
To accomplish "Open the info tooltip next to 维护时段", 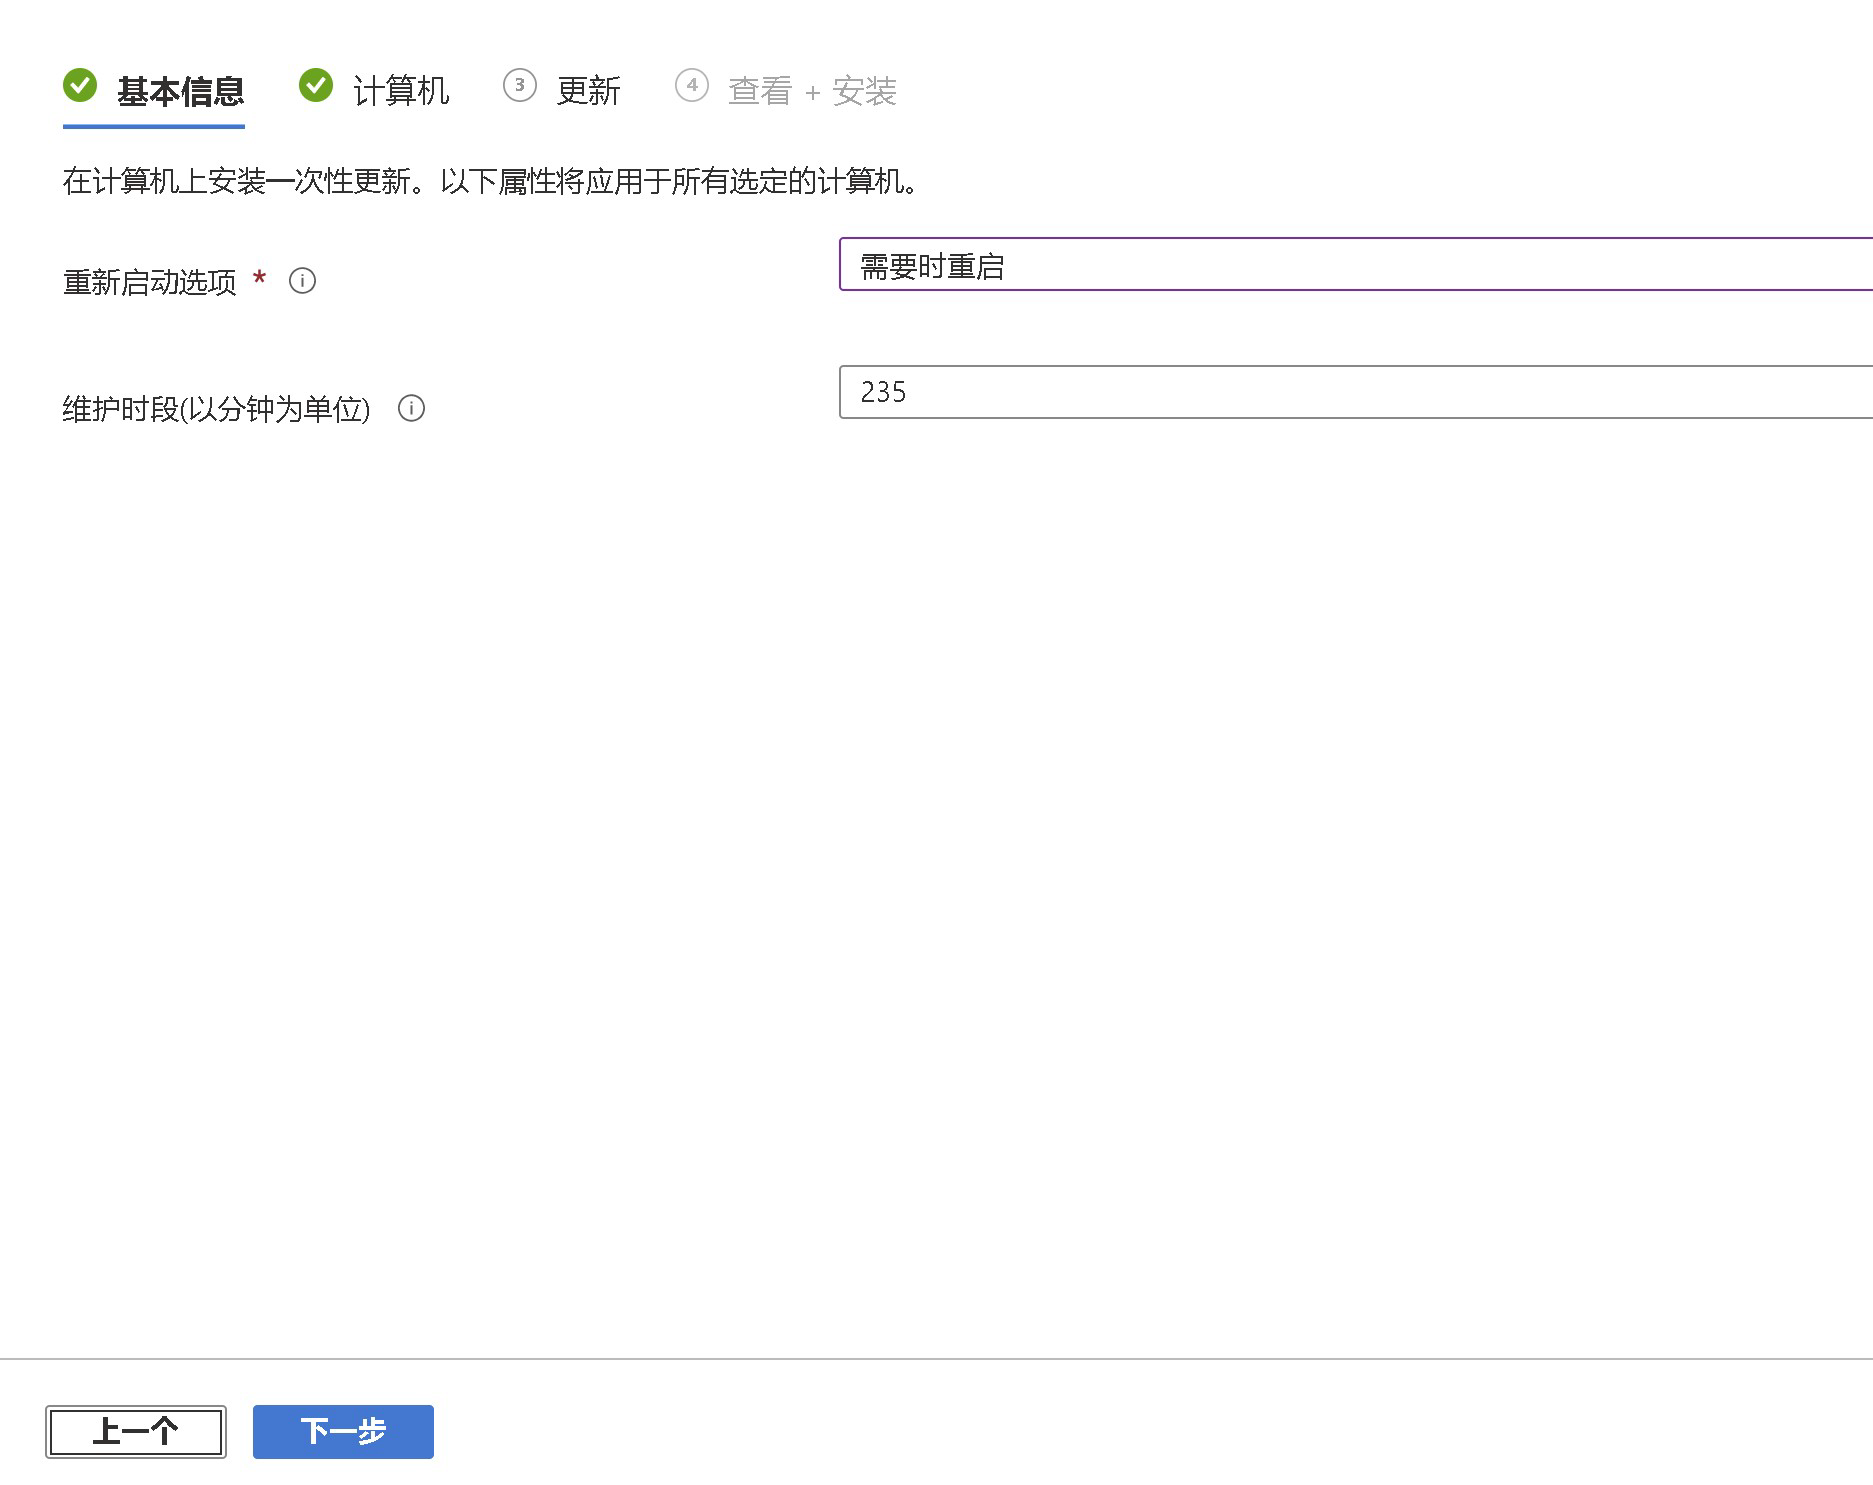I will pyautogui.click(x=411, y=409).
